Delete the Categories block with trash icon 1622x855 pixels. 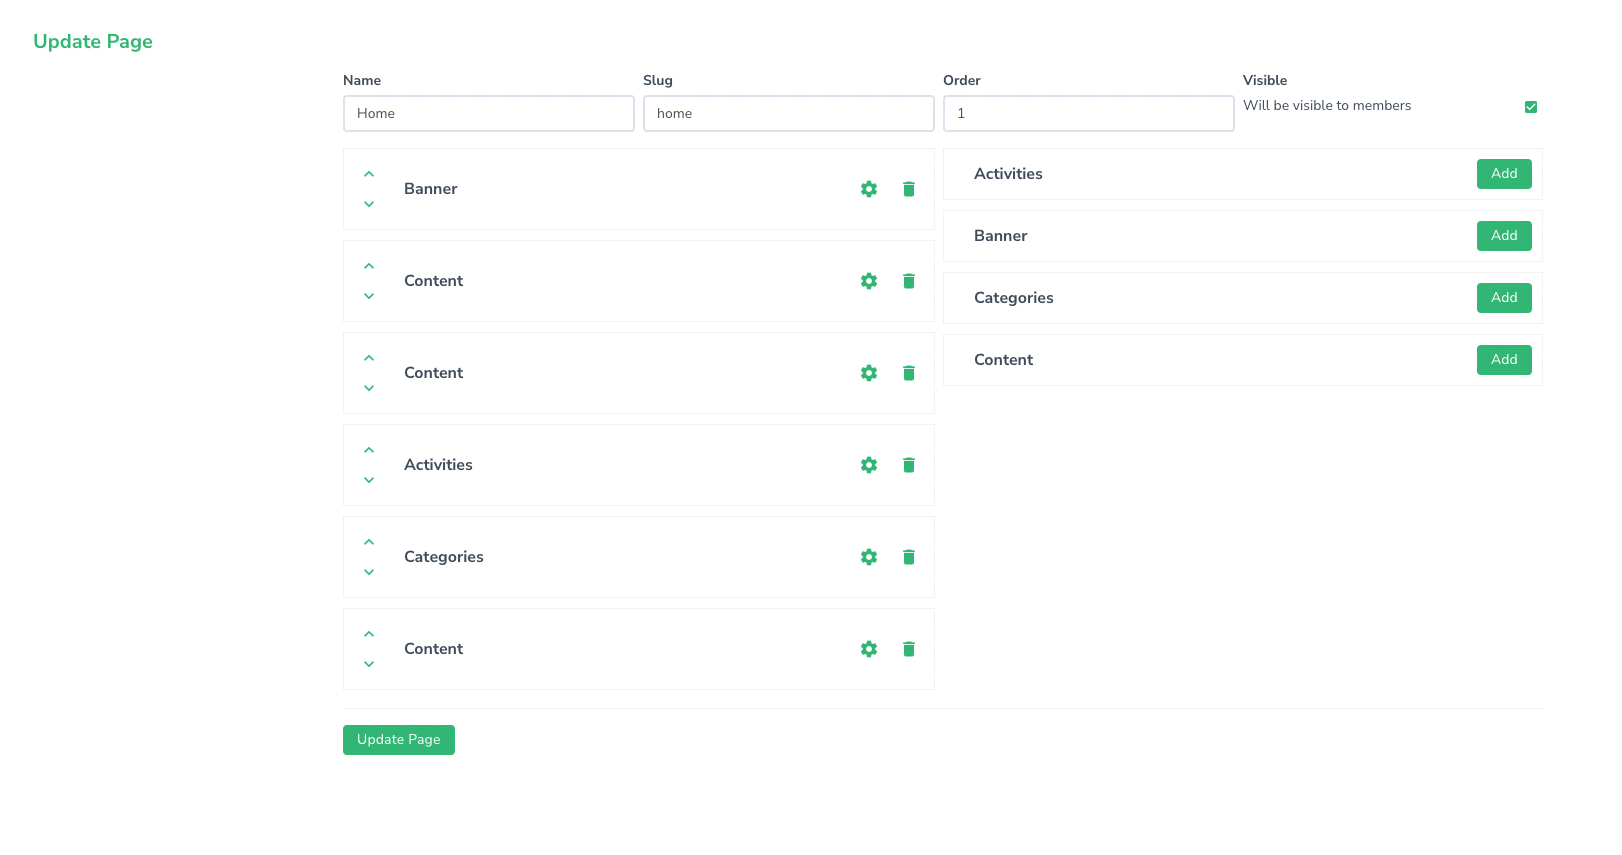pos(908,557)
